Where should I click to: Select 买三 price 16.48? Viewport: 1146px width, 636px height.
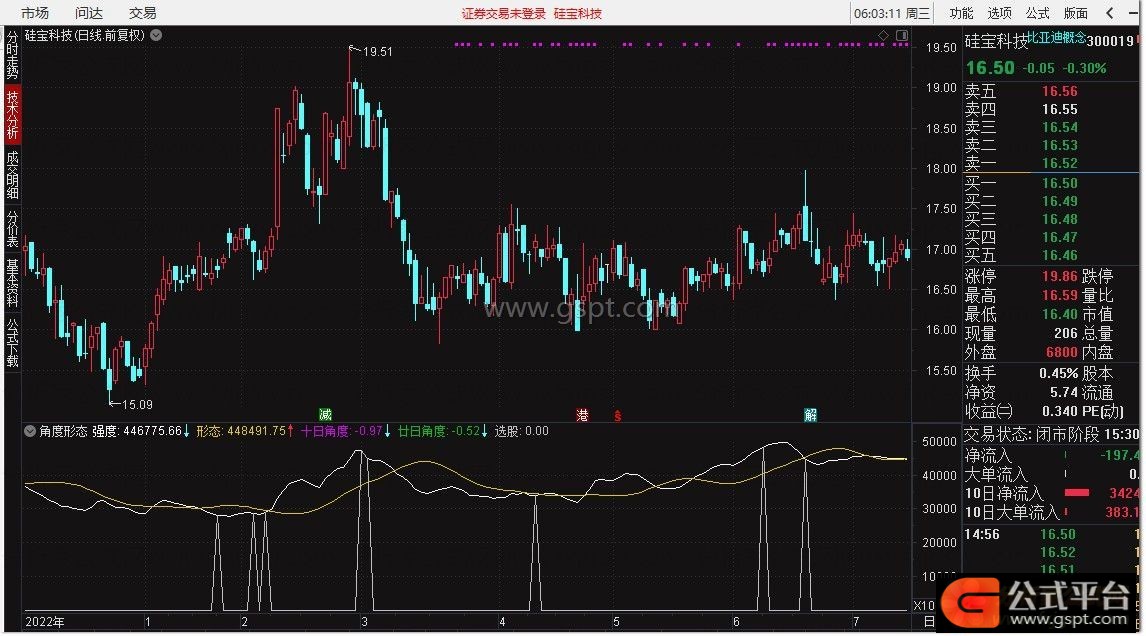point(1060,219)
